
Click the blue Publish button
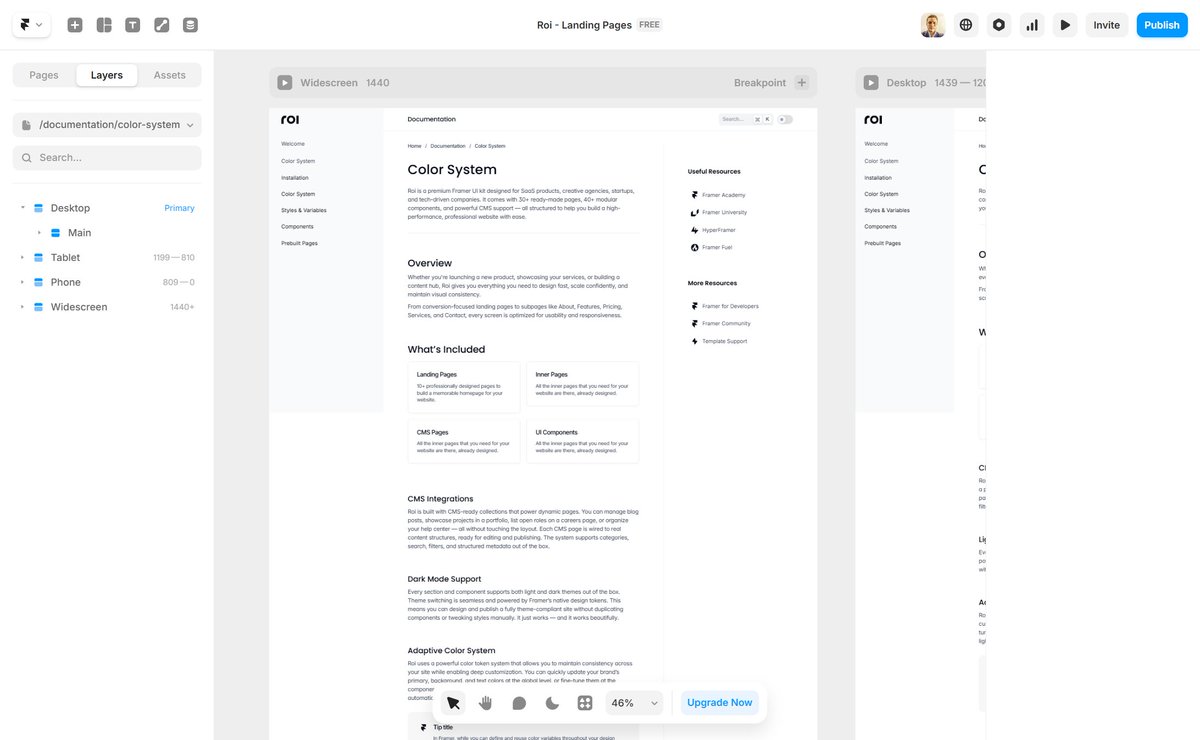coord(1162,25)
